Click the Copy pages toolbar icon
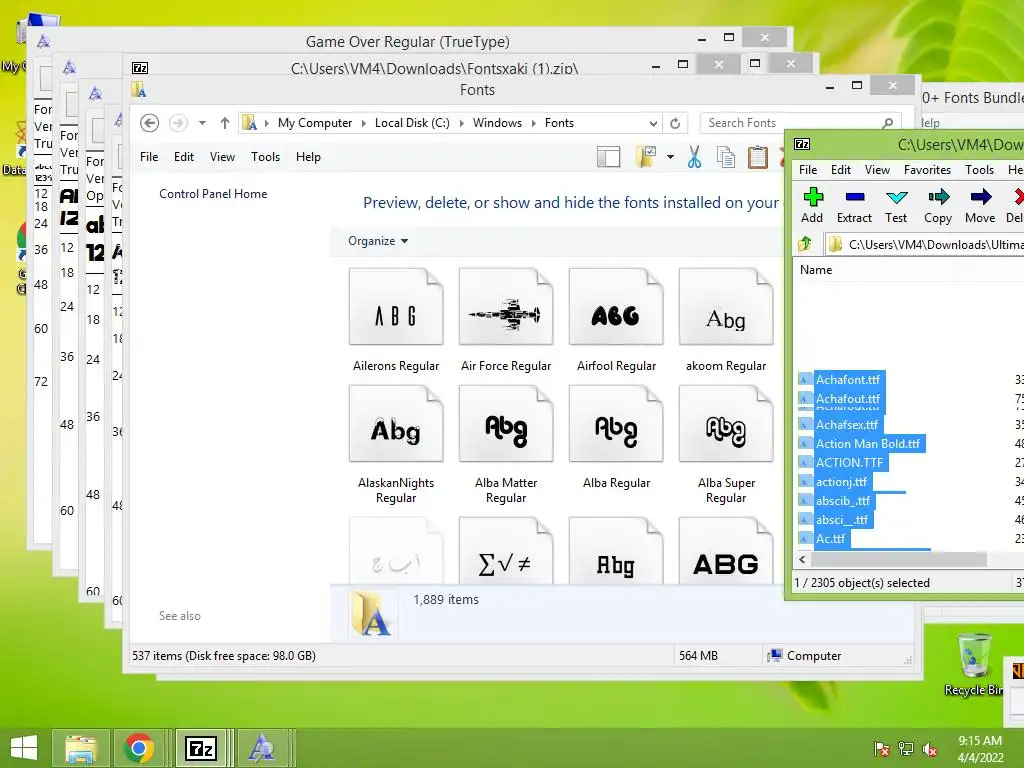The width and height of the screenshot is (1024, 768). tap(726, 157)
